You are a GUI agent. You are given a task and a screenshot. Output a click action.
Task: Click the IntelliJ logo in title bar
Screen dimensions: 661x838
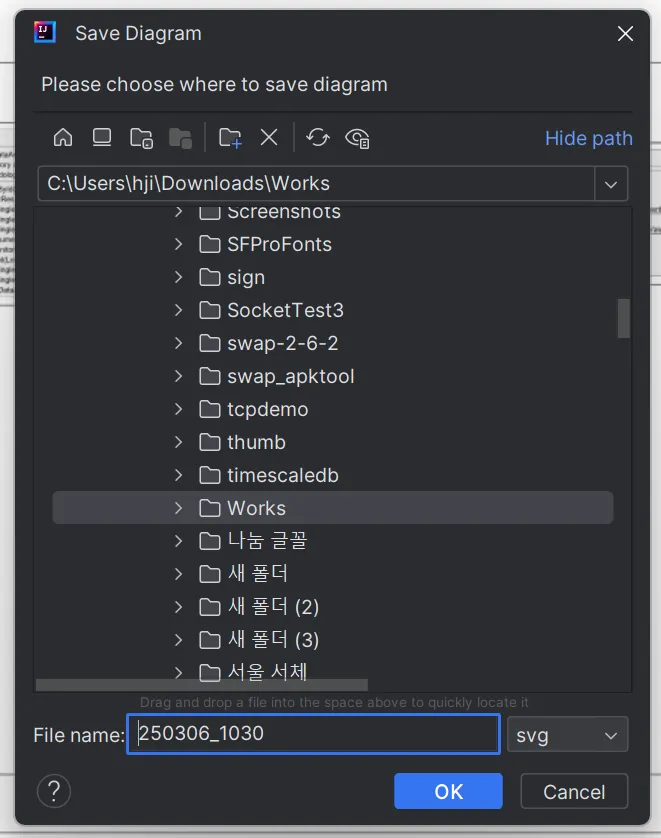tap(45, 32)
